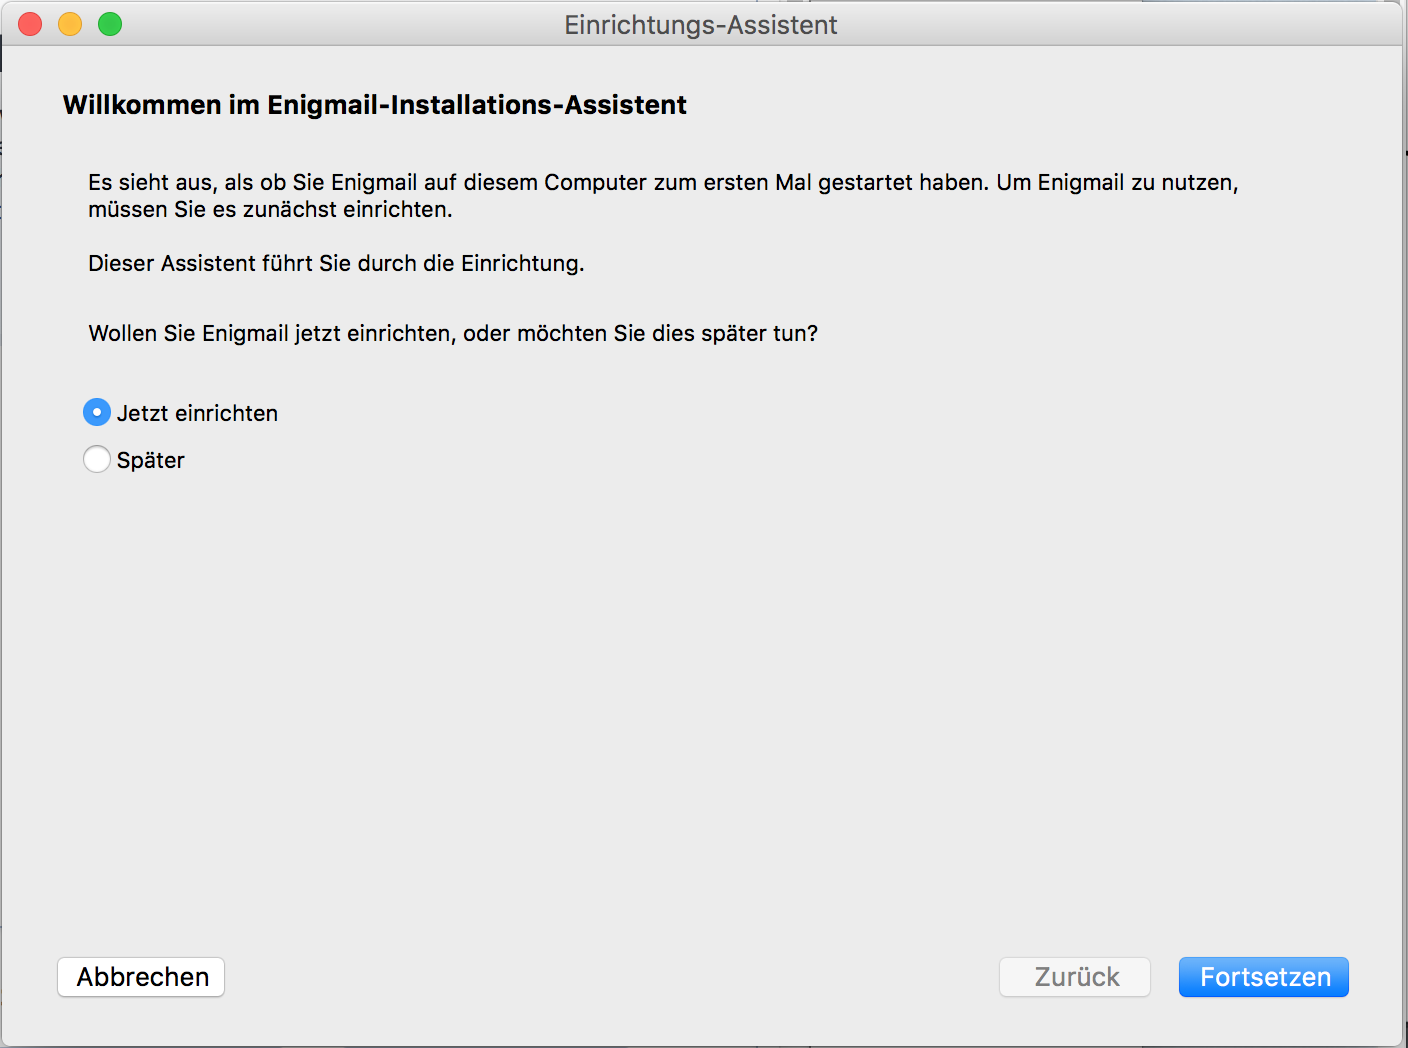Close the Einrichtungs-Assistent with the red button

pos(30,24)
